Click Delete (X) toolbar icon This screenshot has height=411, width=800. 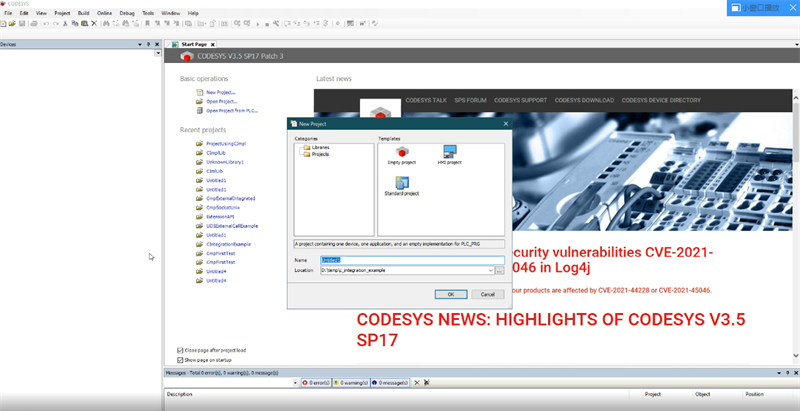pyautogui.click(x=94, y=23)
